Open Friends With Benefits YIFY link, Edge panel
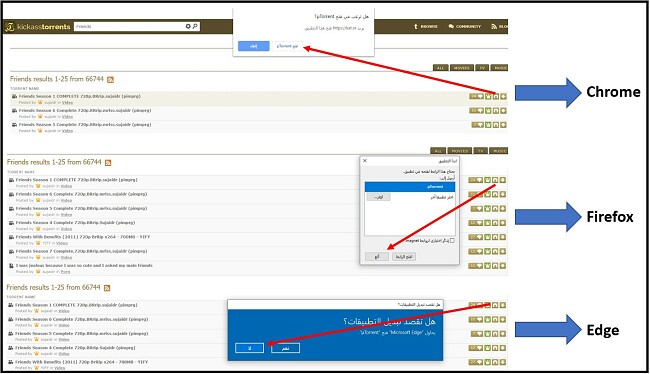This screenshot has width=650, height=374. pos(82,362)
